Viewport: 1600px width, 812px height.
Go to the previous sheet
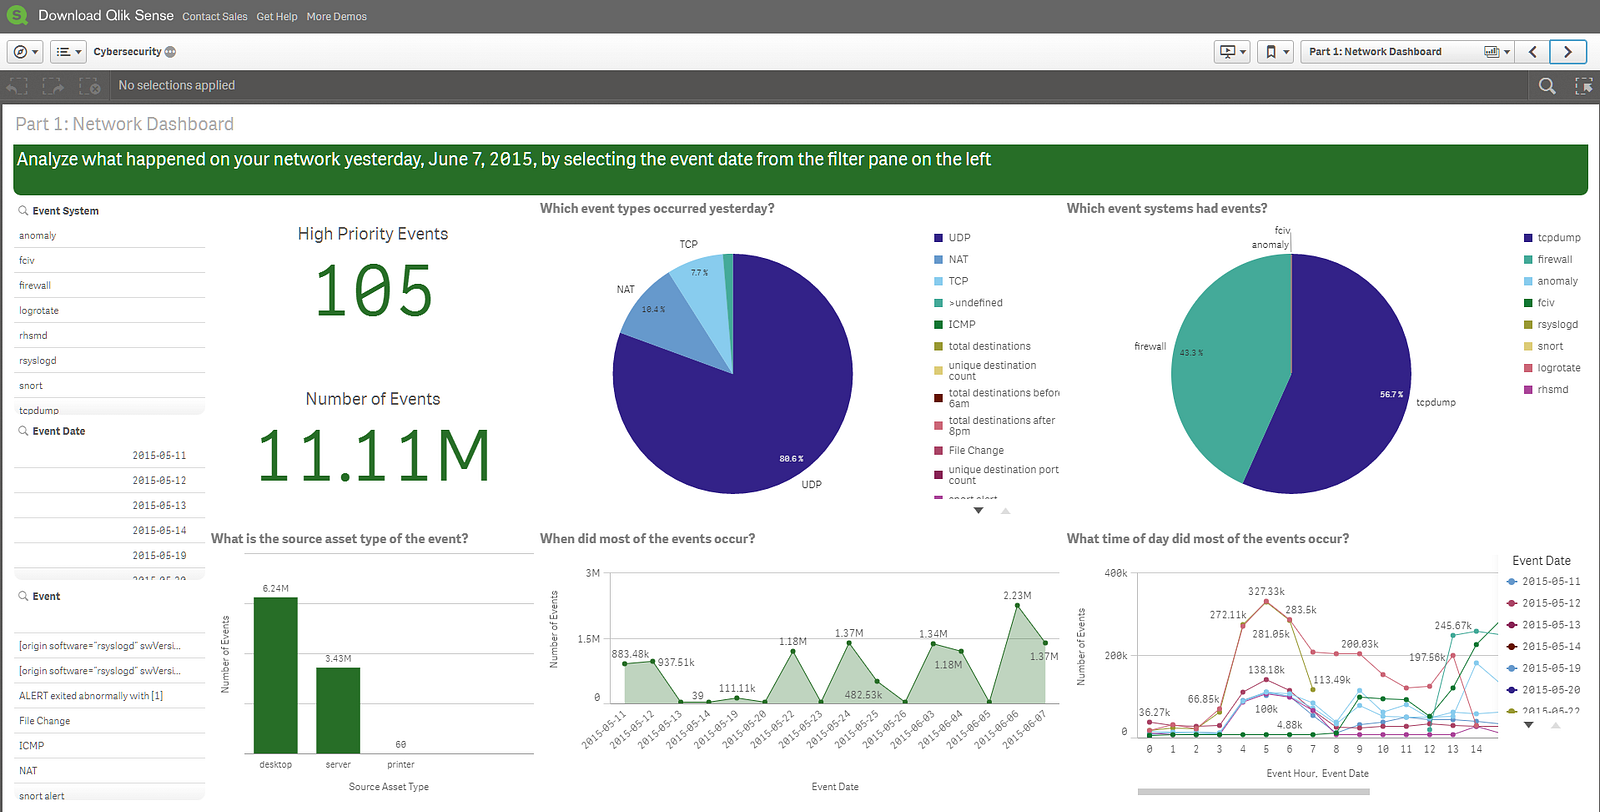coord(1532,52)
